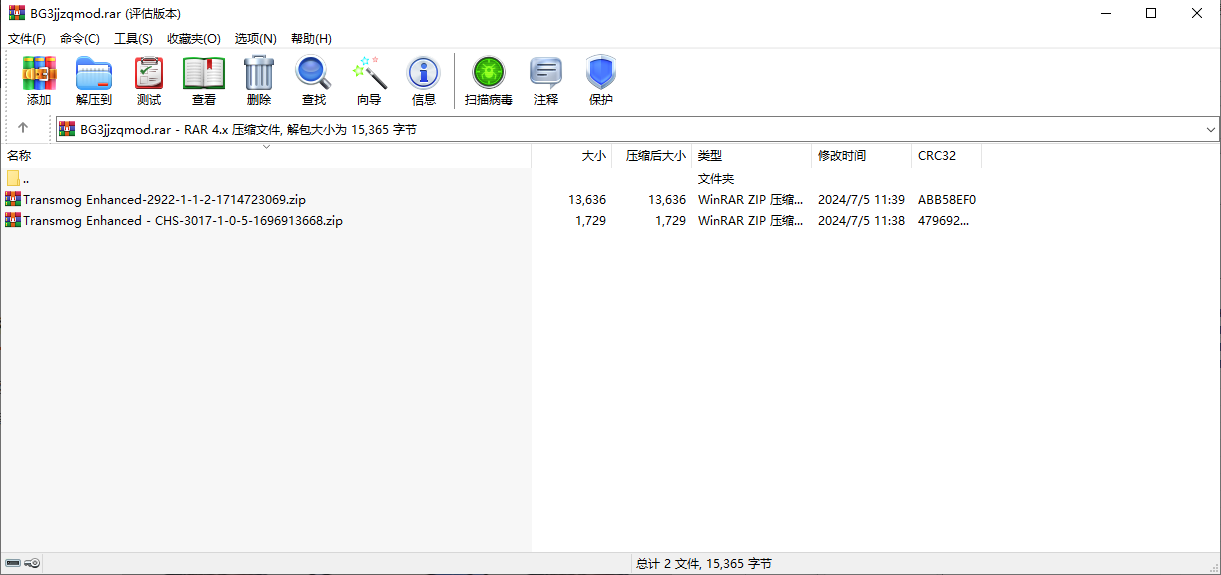
Task: Click the size value 13,636 in 大小 column
Action: pos(587,200)
